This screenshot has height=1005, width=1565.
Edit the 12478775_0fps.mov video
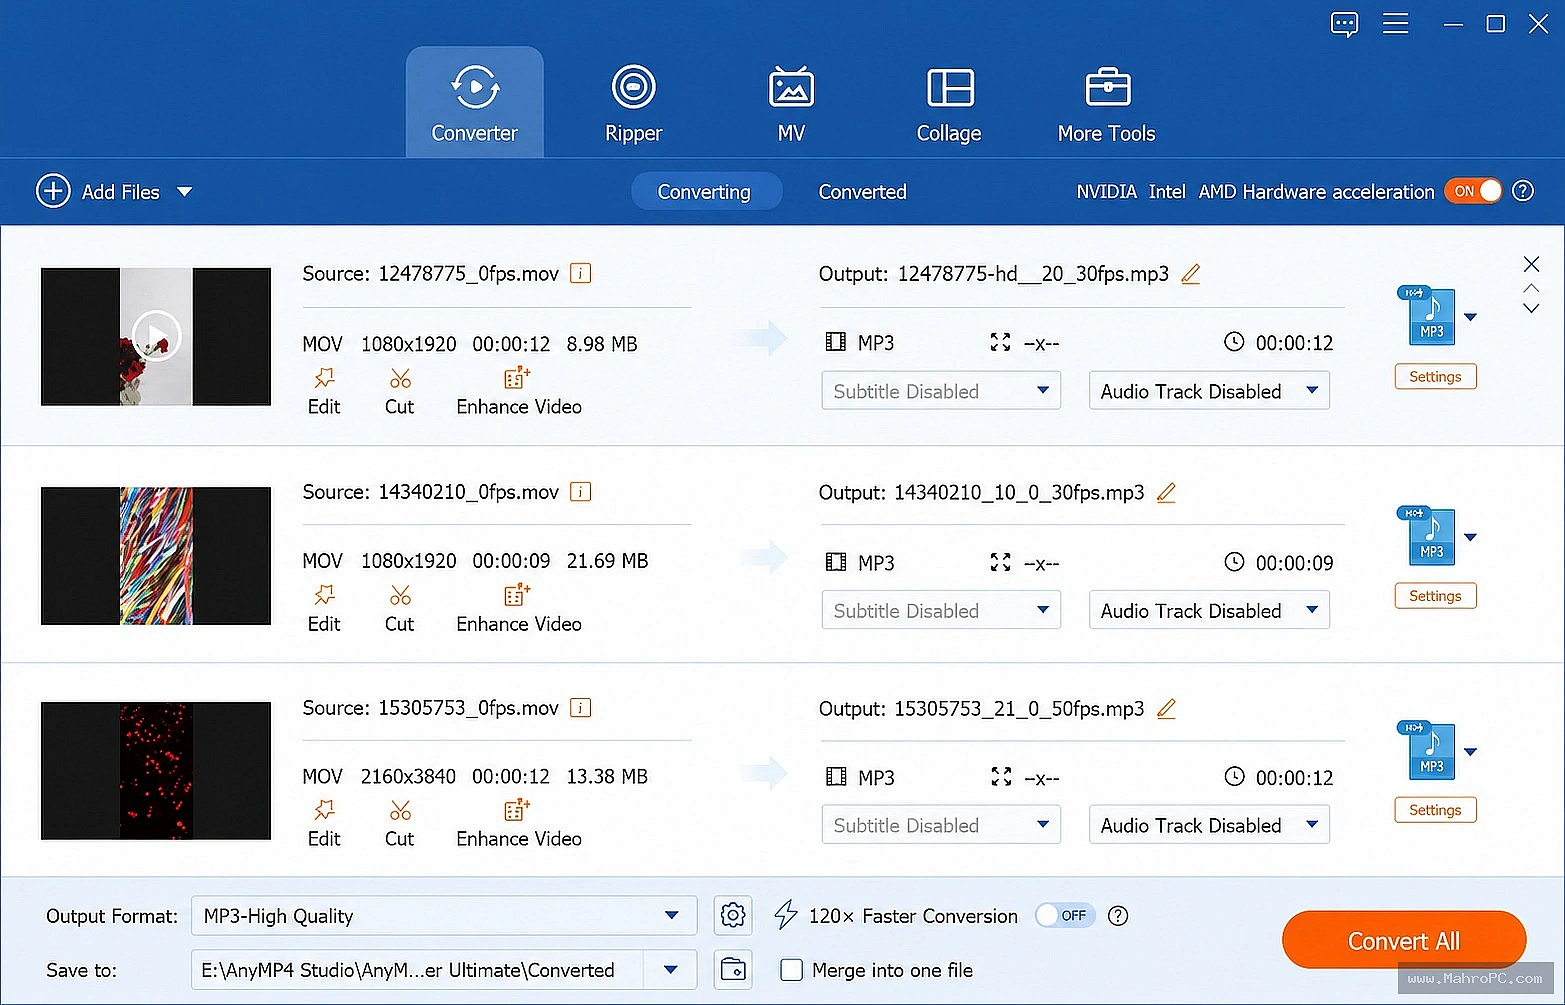(324, 391)
